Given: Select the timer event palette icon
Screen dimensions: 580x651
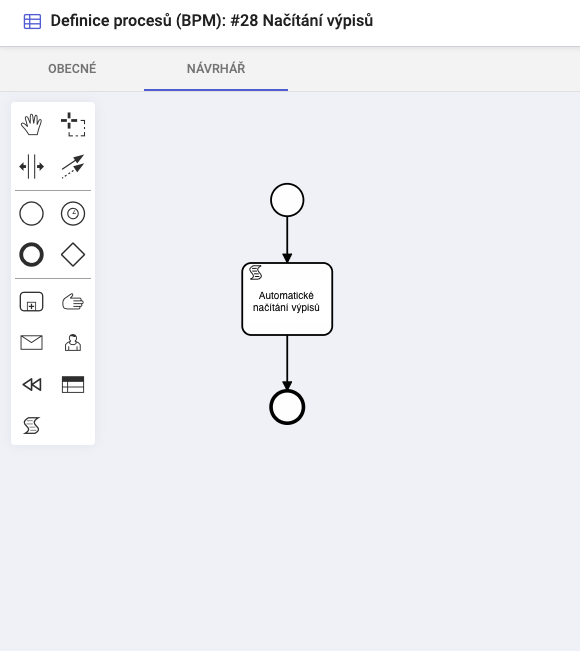Looking at the screenshot, I should (73, 213).
